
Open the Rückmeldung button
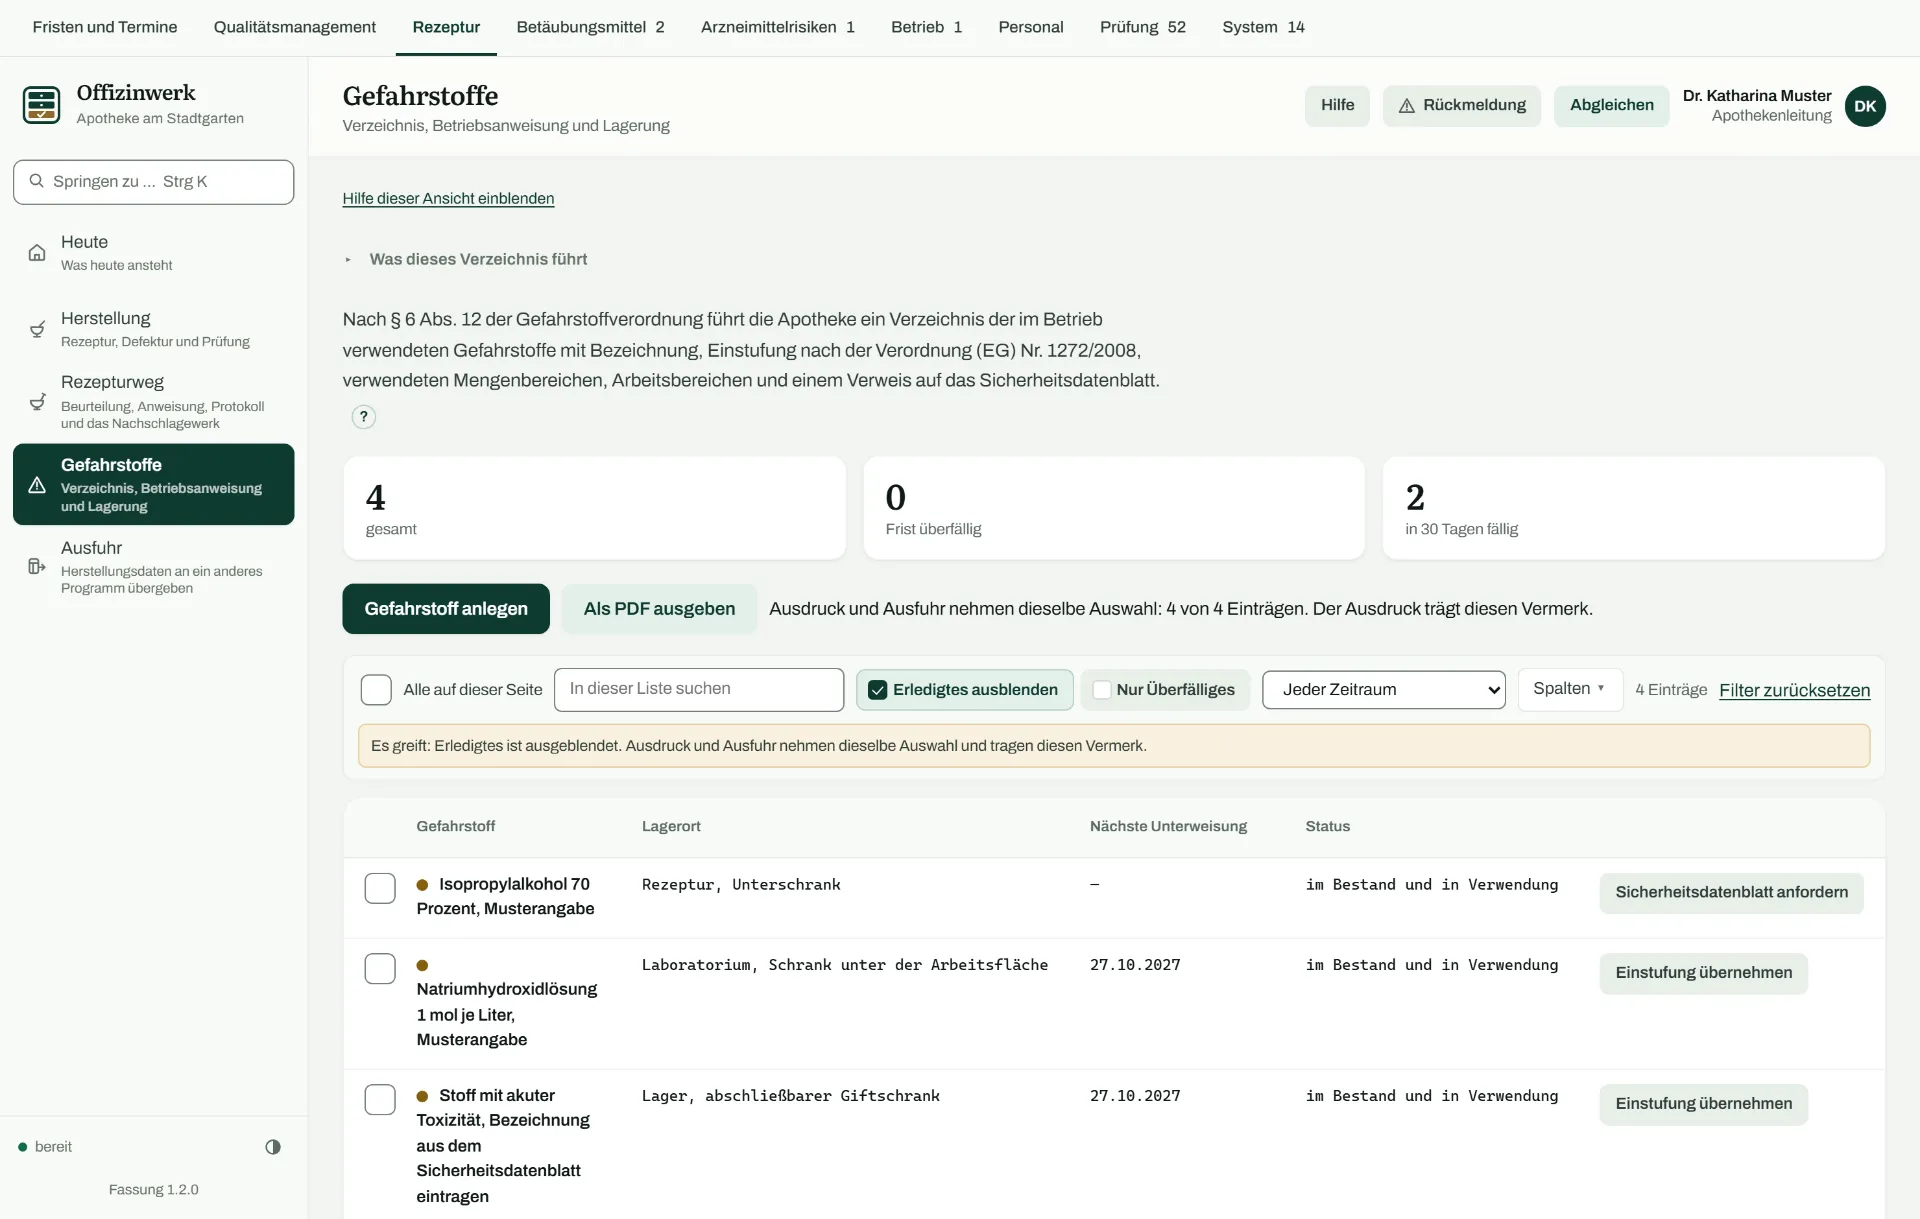[x=1461, y=105]
